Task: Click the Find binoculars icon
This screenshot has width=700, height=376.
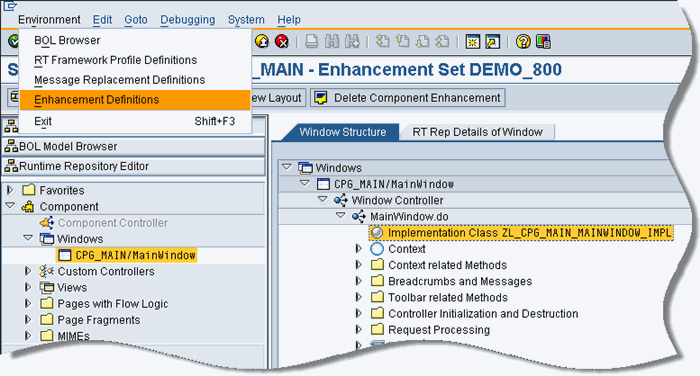Action: (x=332, y=42)
